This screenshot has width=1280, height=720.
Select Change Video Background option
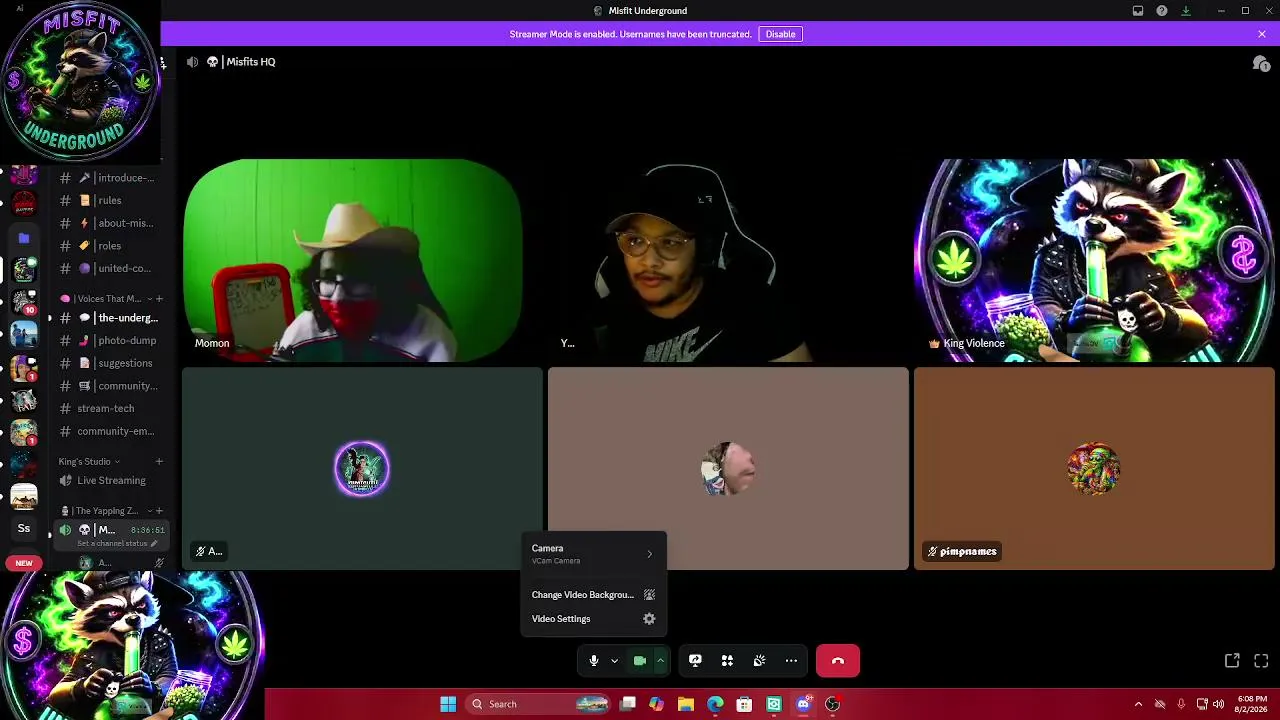(x=593, y=595)
